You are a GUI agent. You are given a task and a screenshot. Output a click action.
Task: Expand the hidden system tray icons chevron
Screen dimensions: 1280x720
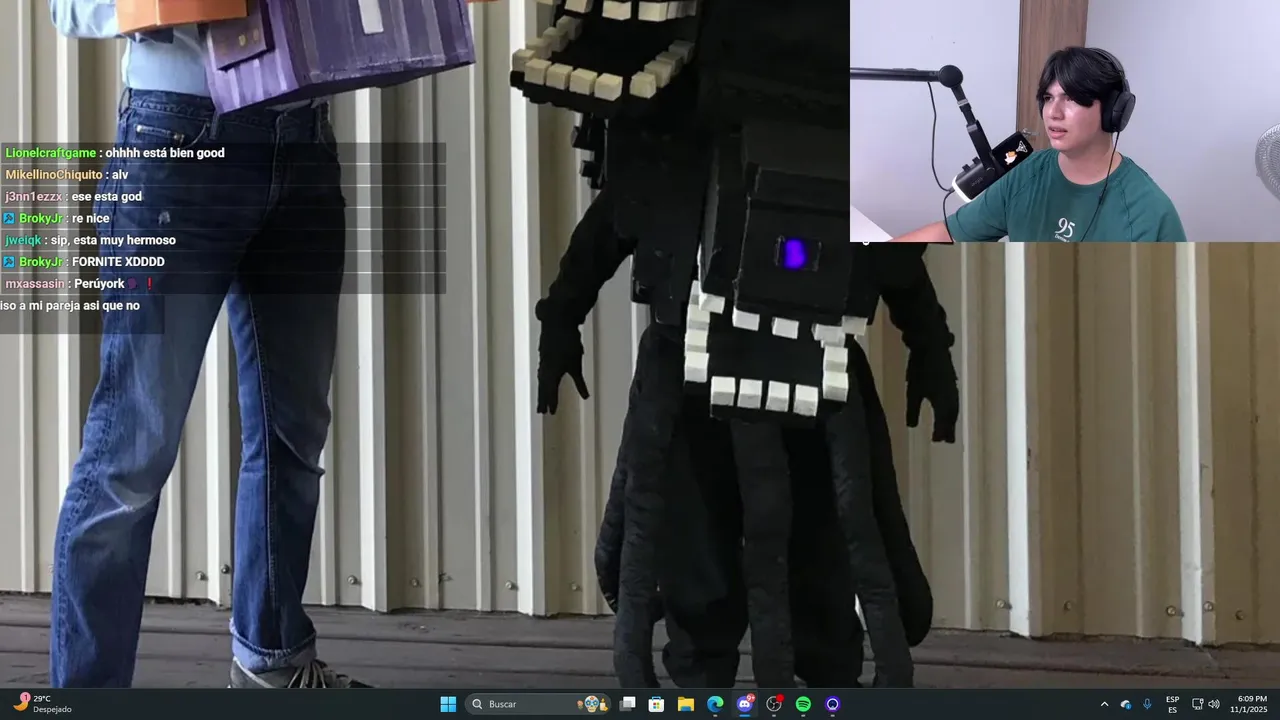[1104, 704]
